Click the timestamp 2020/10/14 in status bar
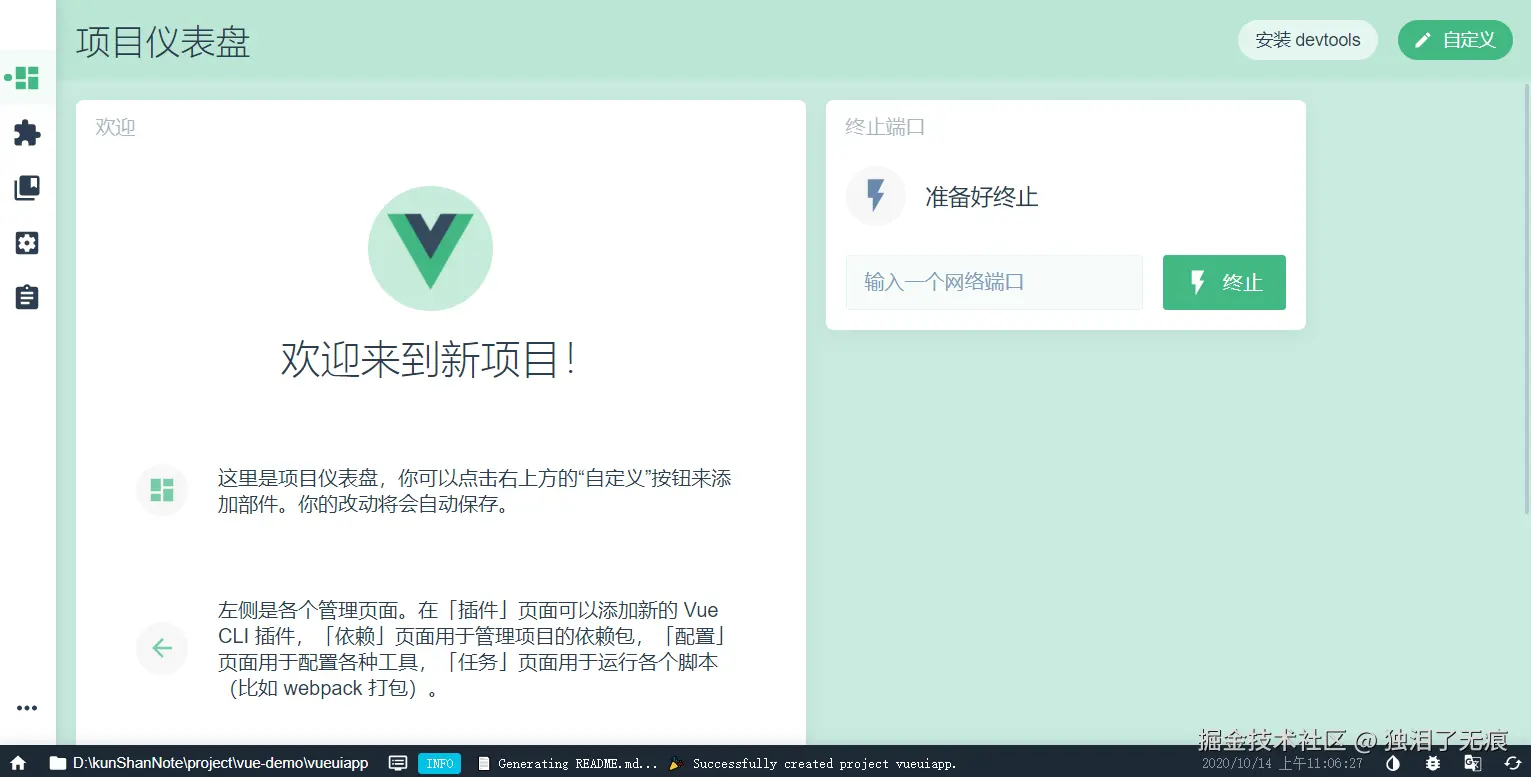 (1282, 763)
